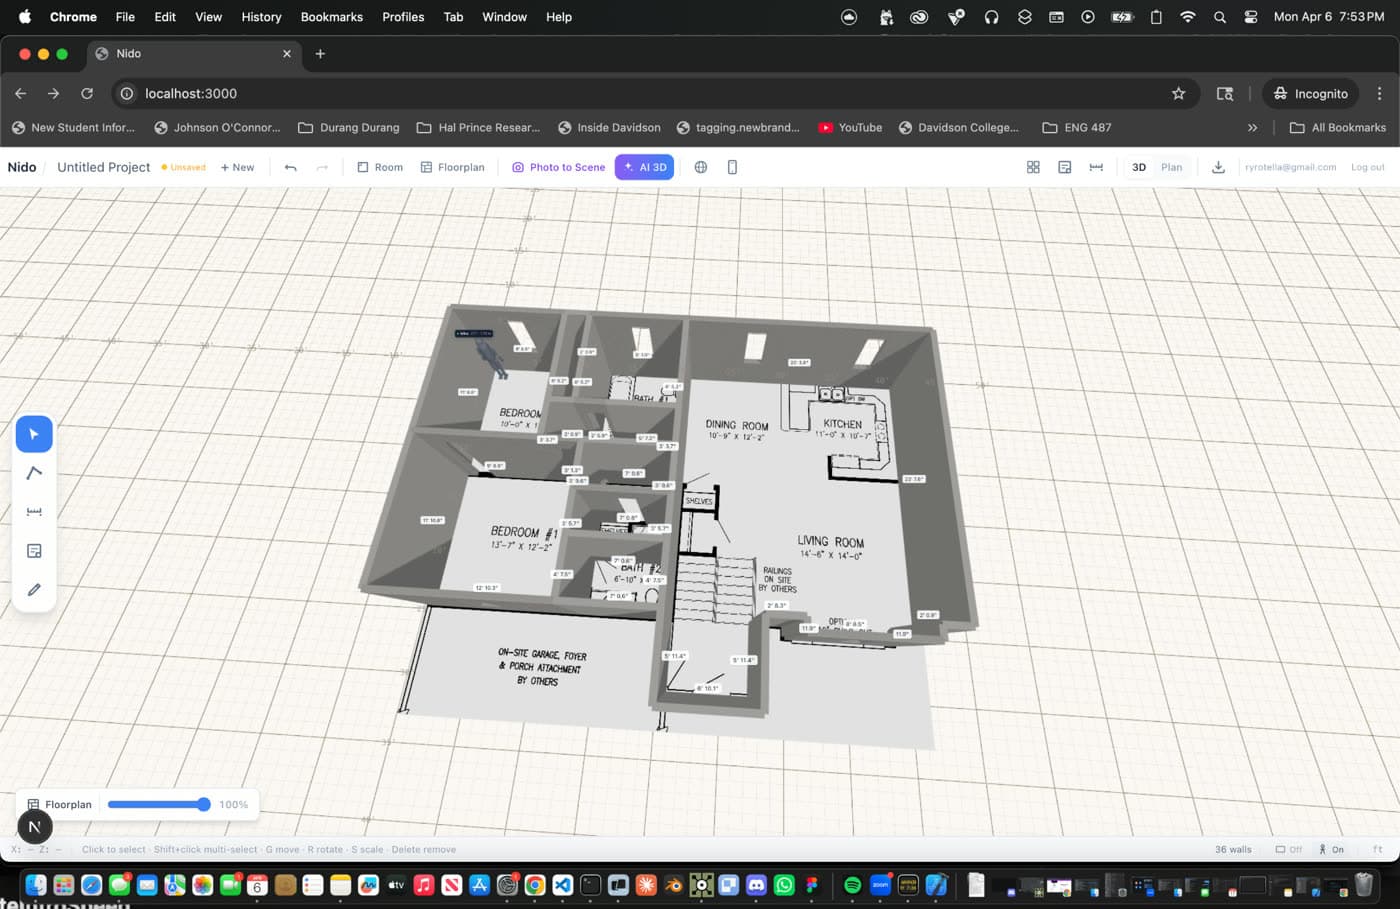Screen dimensions: 1400x909
Task: Select the floorplan tool in left toolbar
Action: tap(34, 551)
